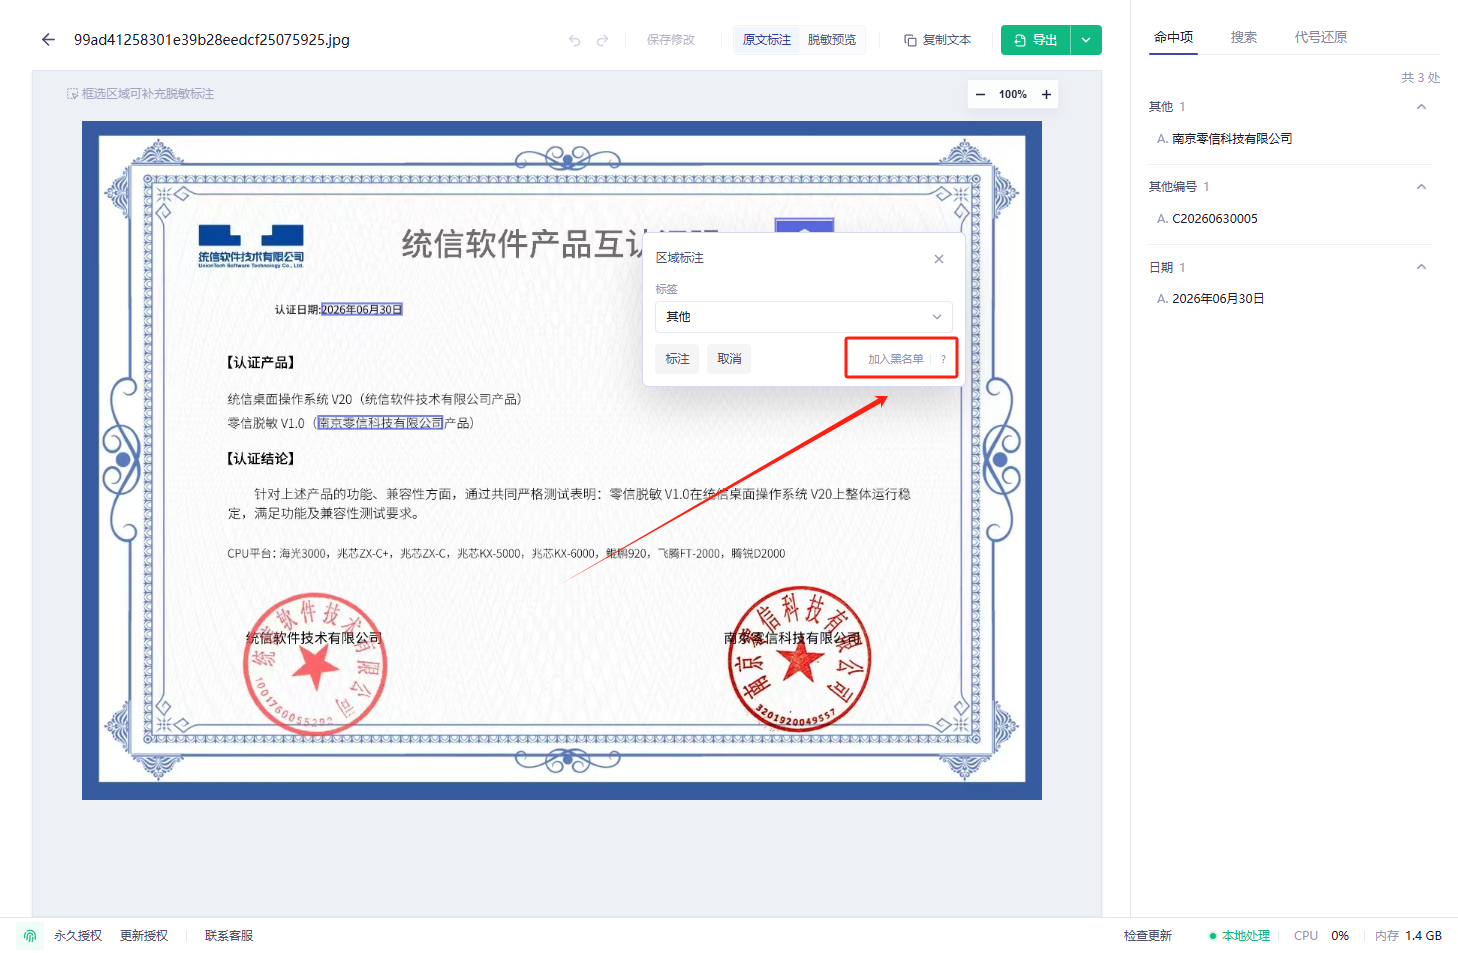Cancel the annotation with 取消

point(730,359)
